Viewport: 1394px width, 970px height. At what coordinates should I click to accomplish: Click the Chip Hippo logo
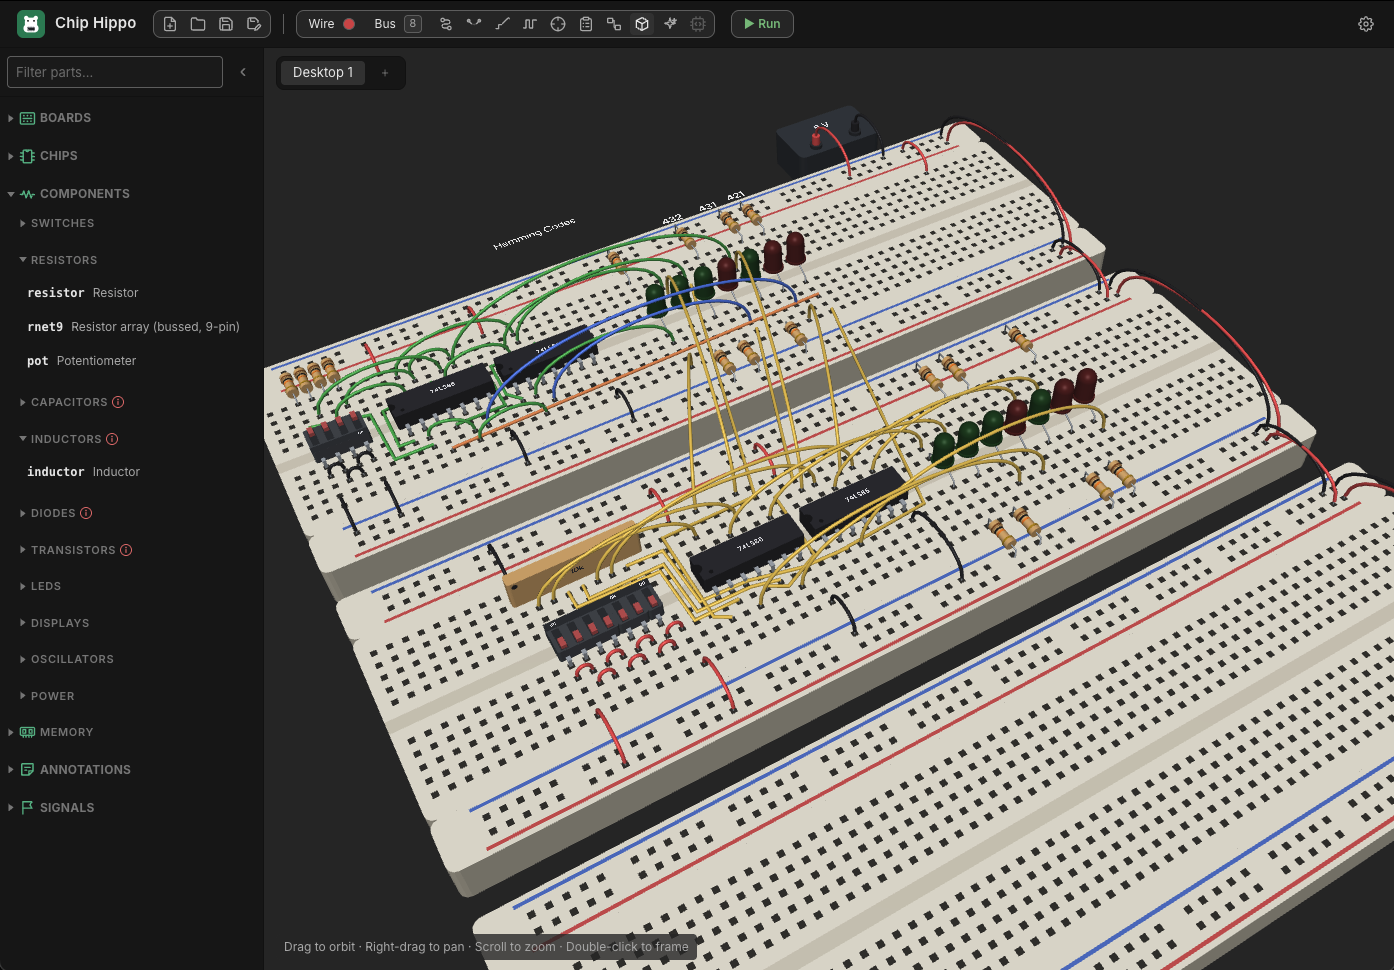(31, 24)
